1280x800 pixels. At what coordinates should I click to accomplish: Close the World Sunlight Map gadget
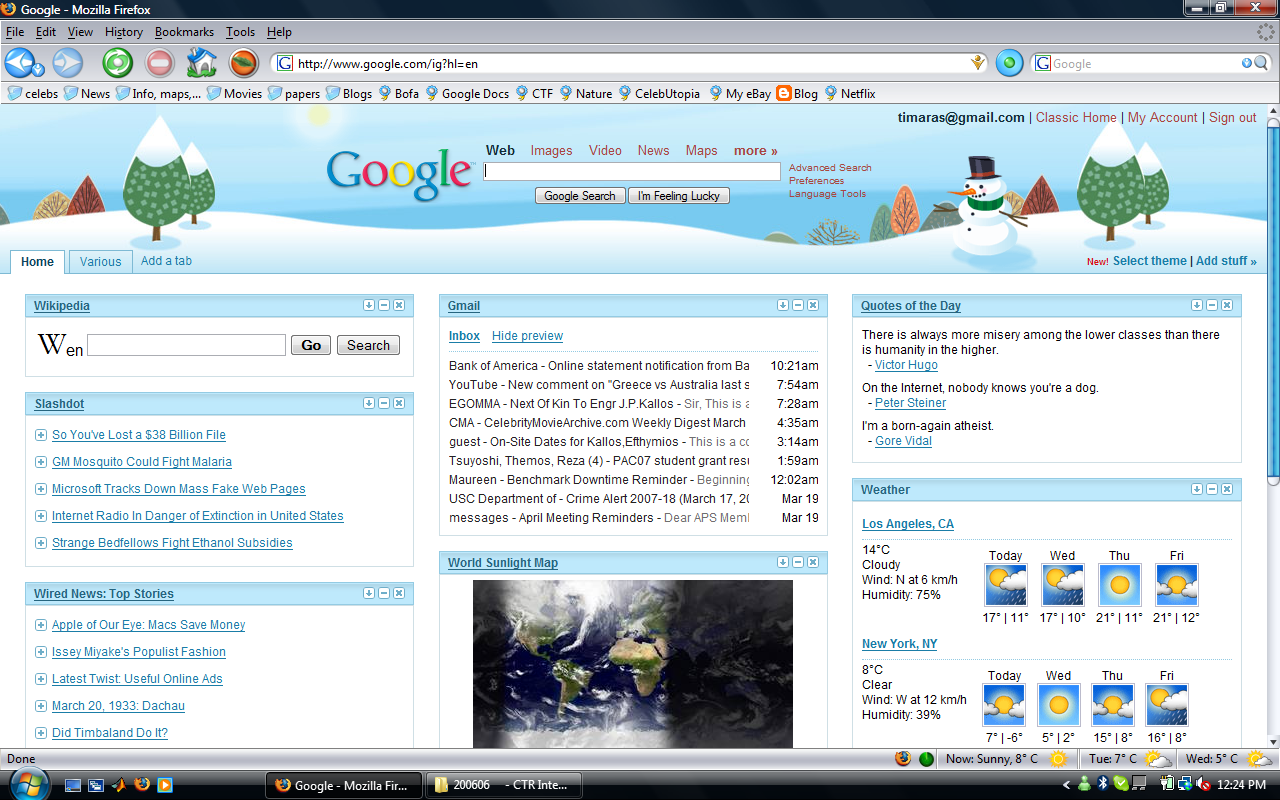813,562
